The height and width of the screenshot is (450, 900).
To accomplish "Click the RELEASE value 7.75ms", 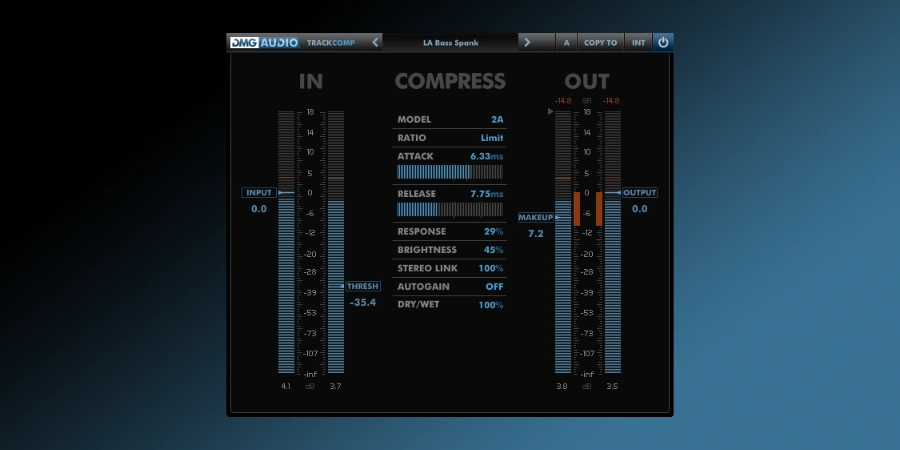I will (487, 194).
